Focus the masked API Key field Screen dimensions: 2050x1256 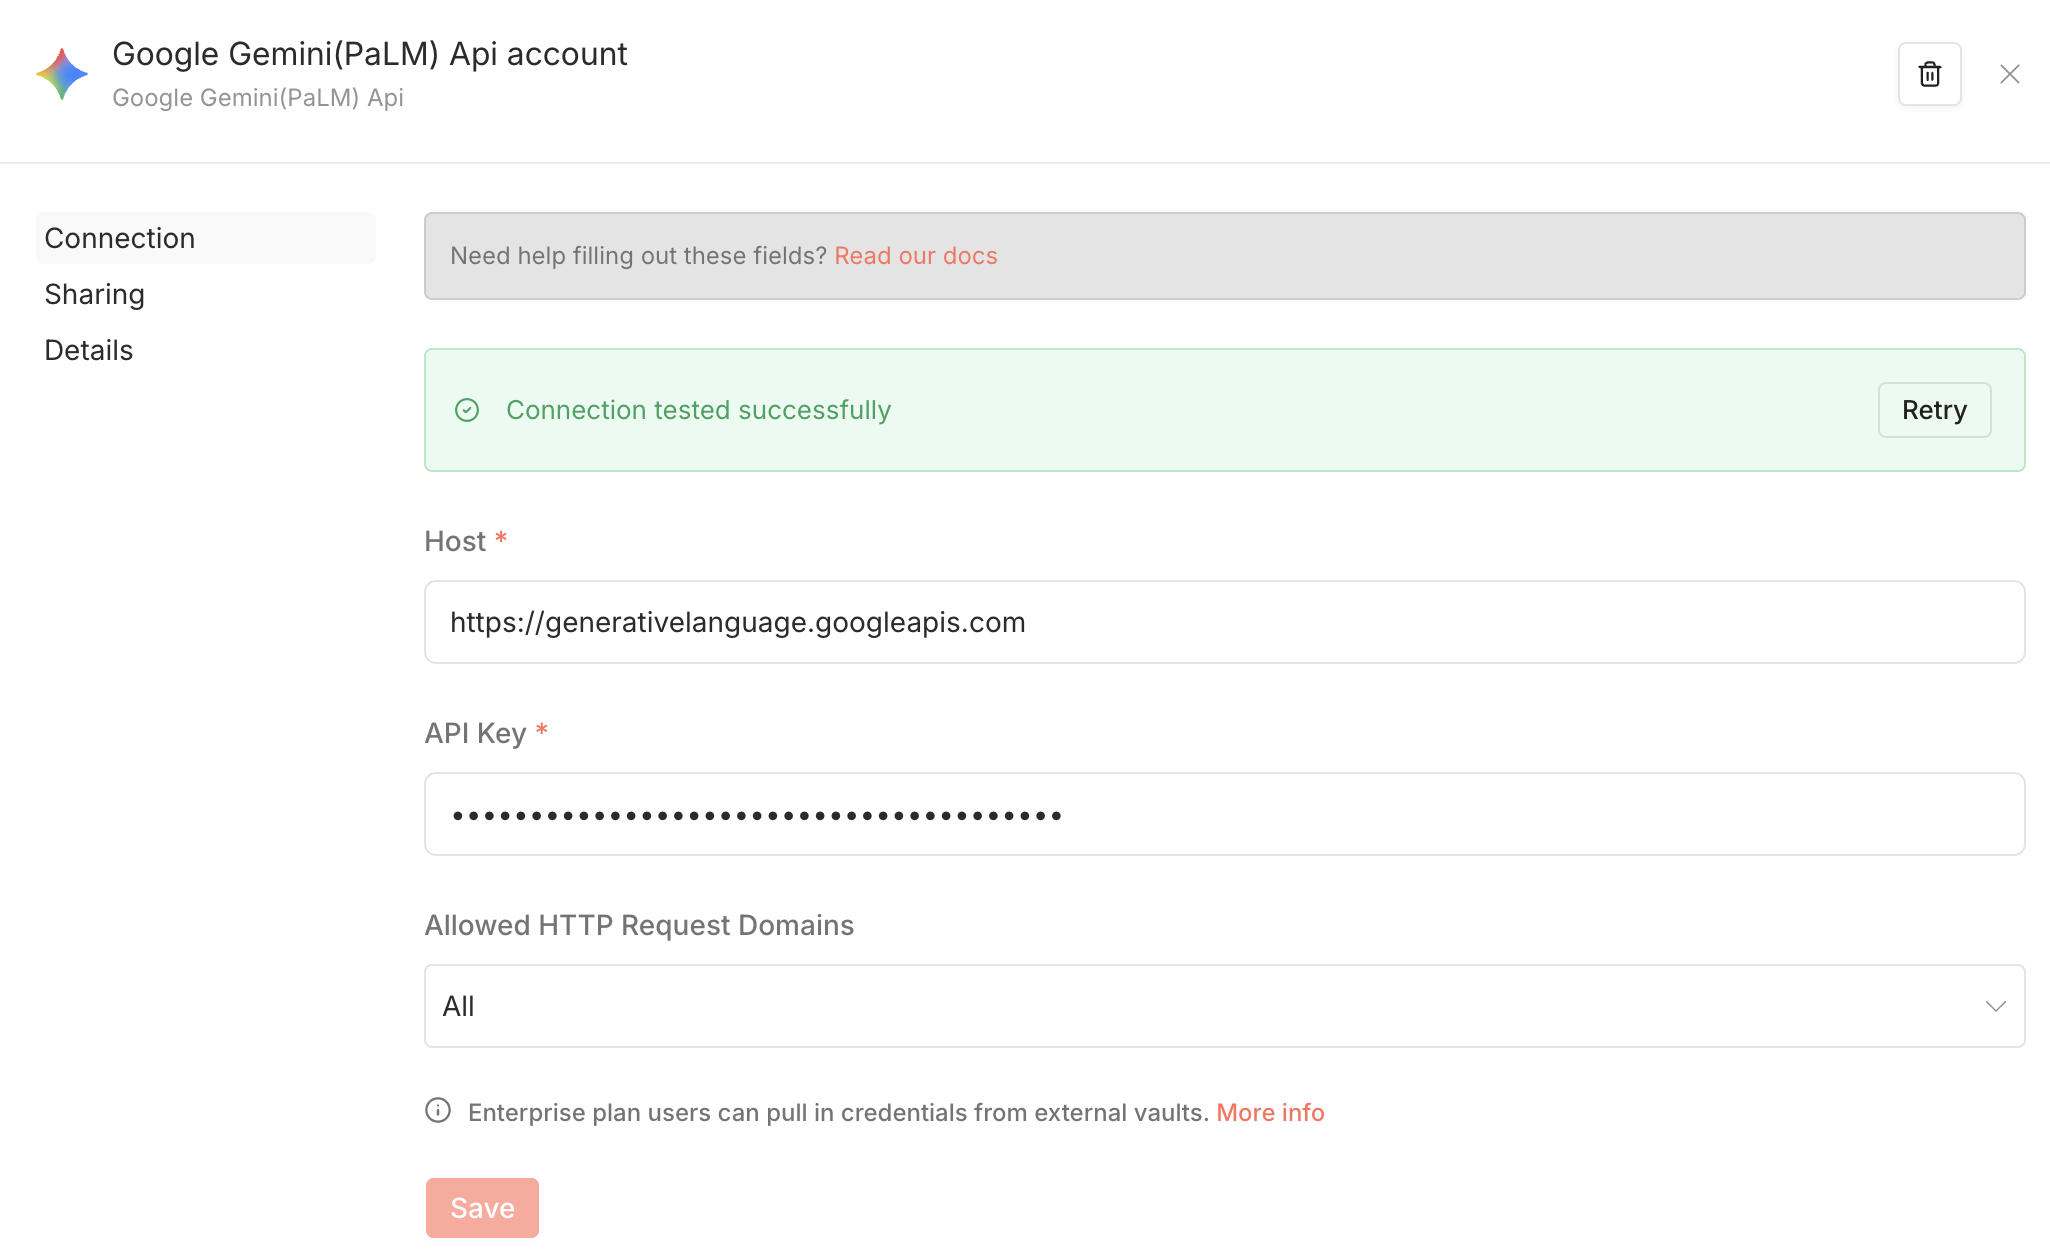tap(1224, 814)
